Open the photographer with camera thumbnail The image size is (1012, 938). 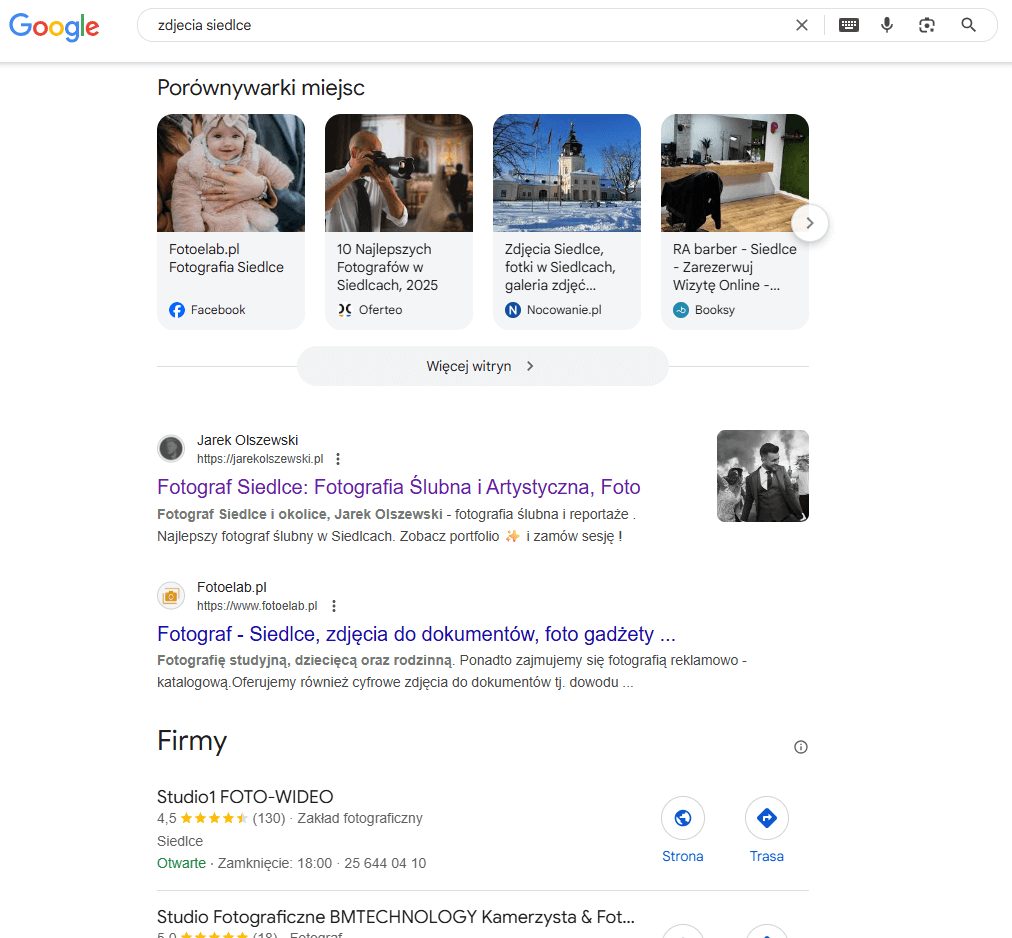[399, 173]
